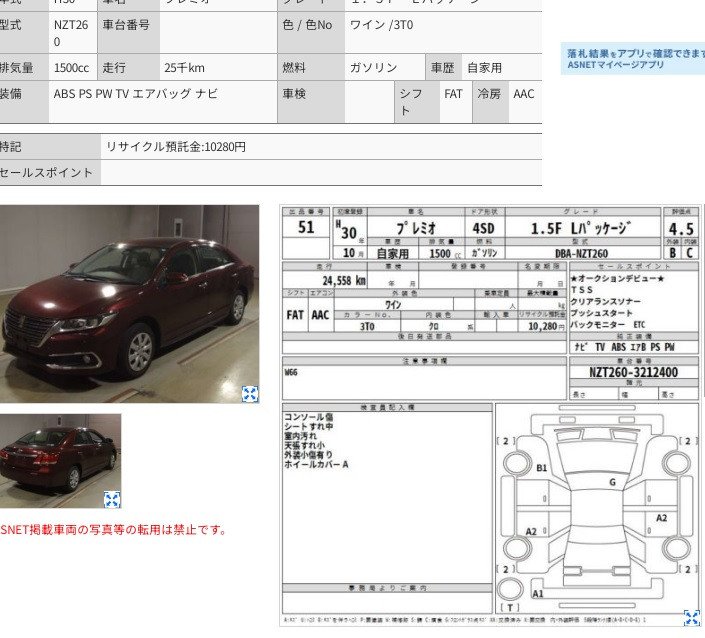
Task: Select recycle deposit リサイクル預託金:10280円 text
Action: tap(176, 147)
